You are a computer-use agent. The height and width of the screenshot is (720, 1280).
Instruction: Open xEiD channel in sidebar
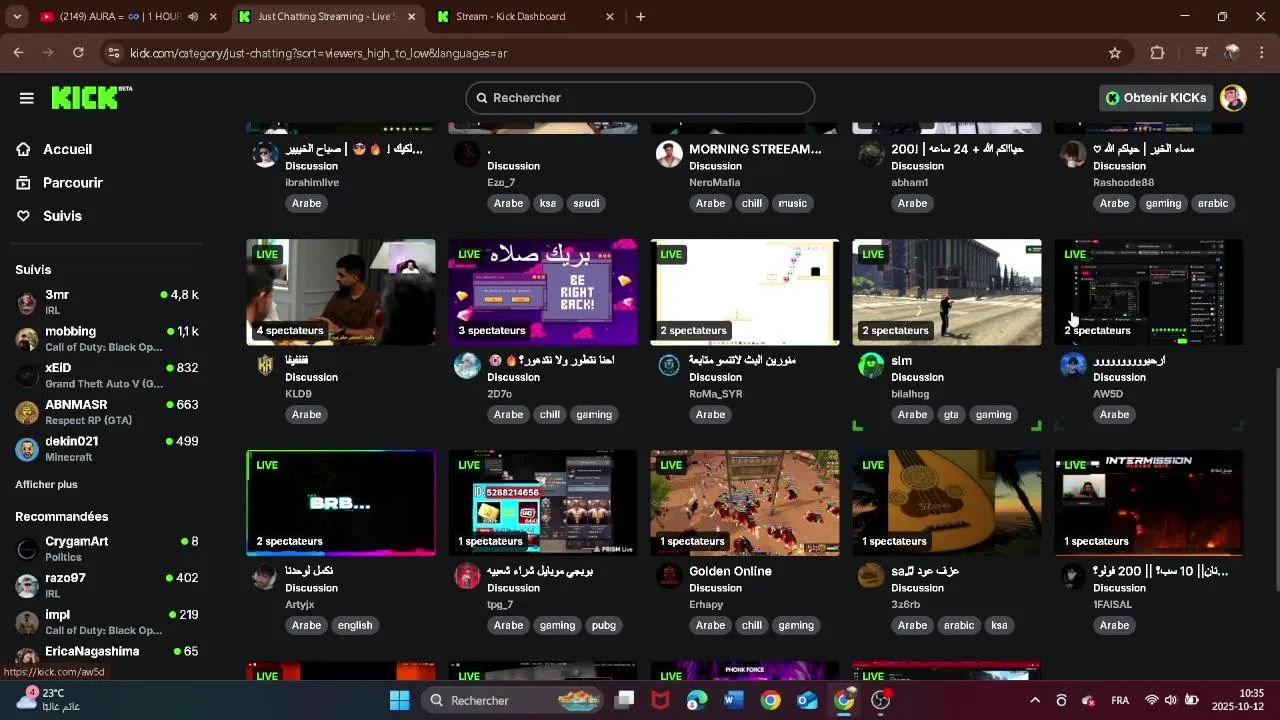coord(107,375)
